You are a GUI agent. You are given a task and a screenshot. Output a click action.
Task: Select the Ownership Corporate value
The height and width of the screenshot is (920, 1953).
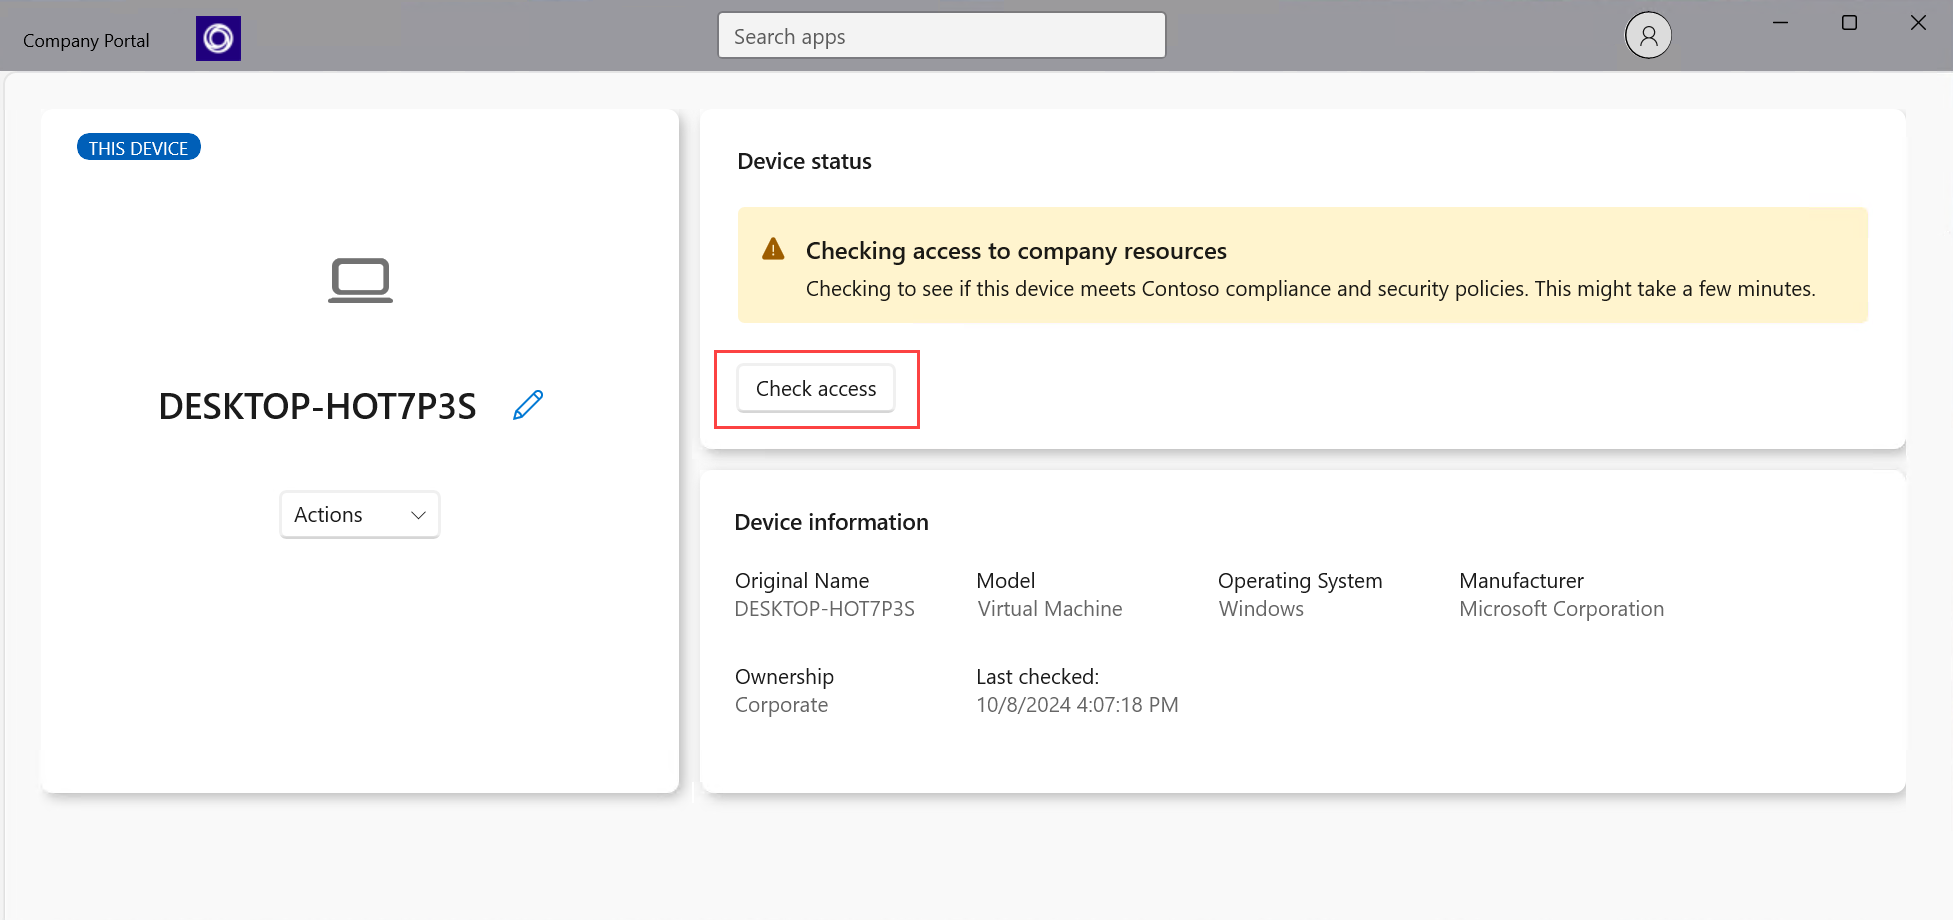[x=781, y=704]
